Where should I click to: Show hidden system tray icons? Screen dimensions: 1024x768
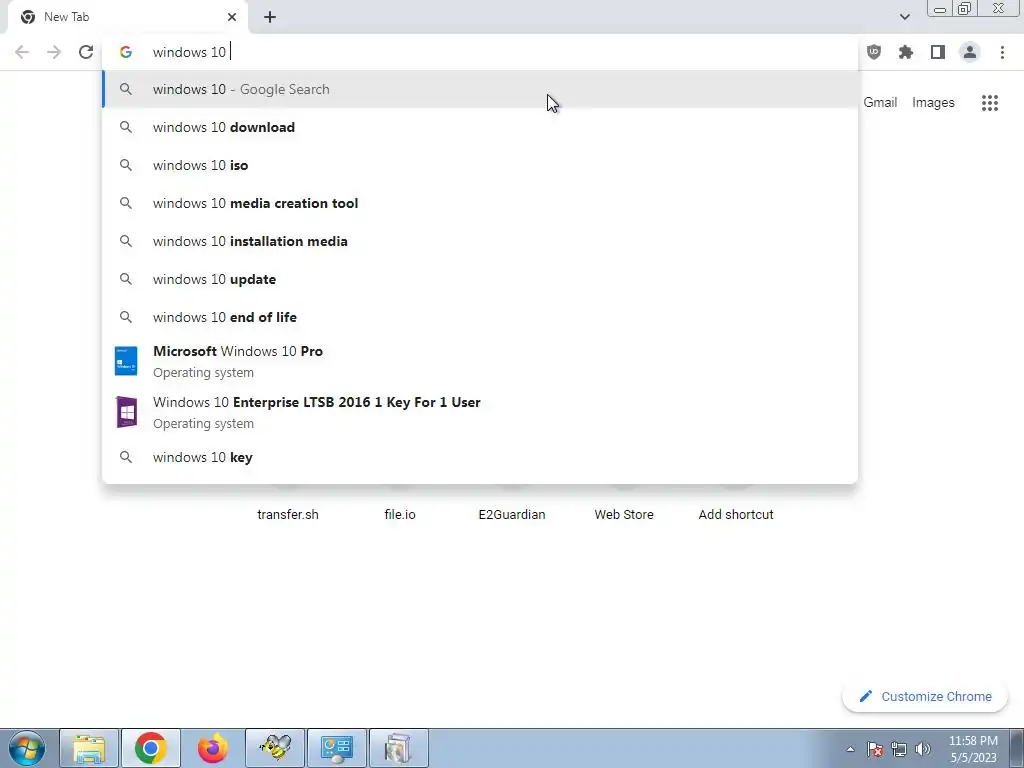(x=850, y=749)
